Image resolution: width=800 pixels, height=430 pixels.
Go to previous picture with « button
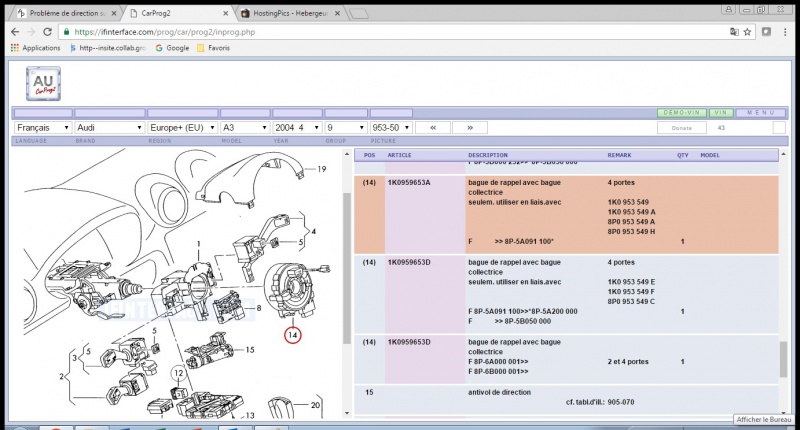coord(433,128)
